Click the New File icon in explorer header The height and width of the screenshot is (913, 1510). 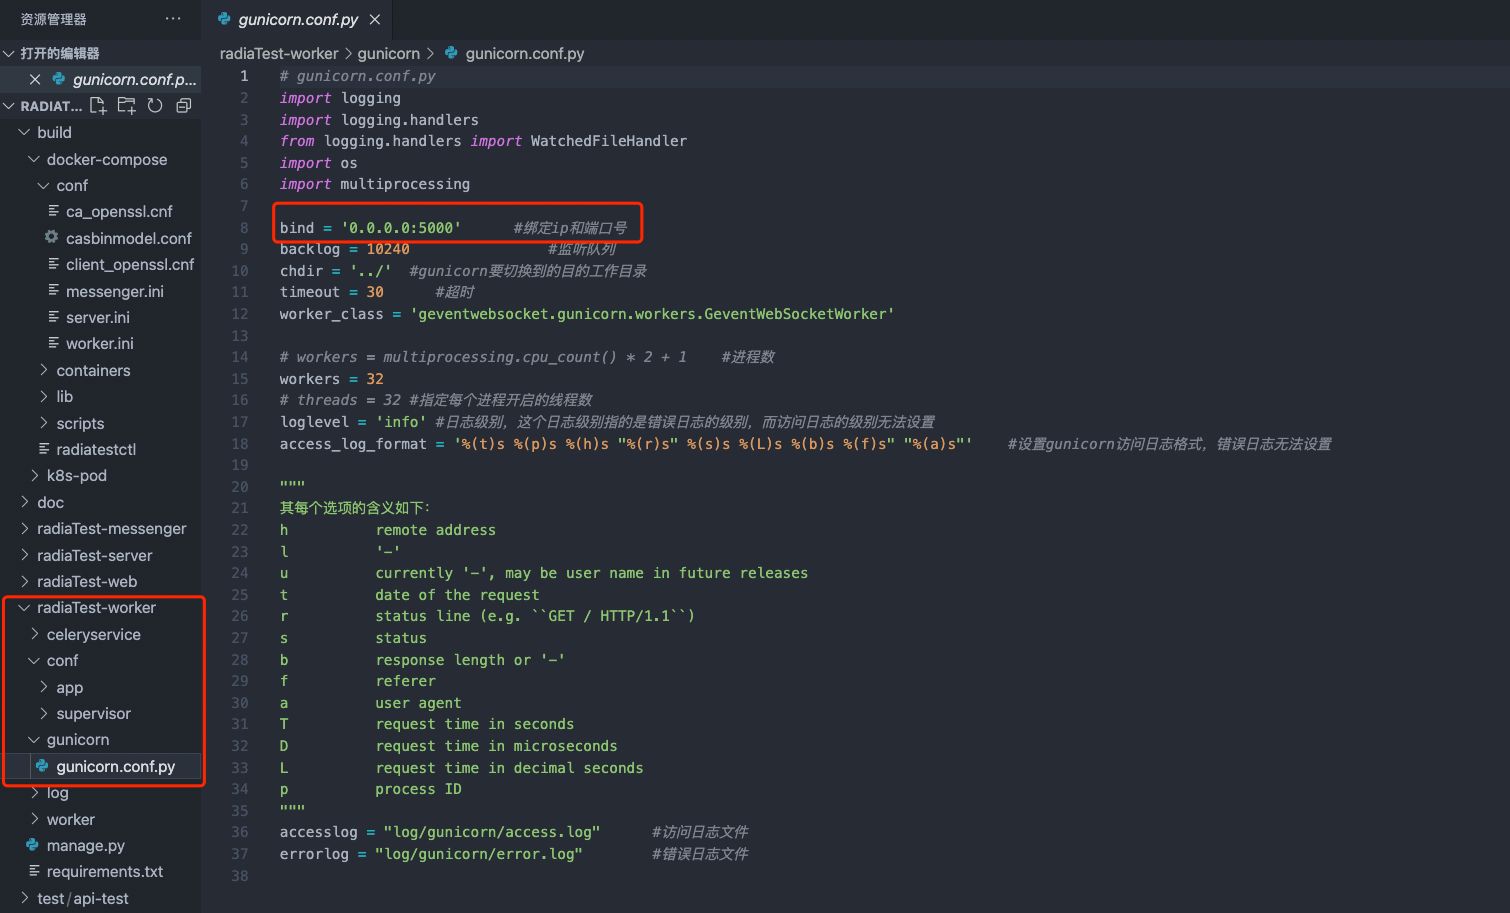98,106
